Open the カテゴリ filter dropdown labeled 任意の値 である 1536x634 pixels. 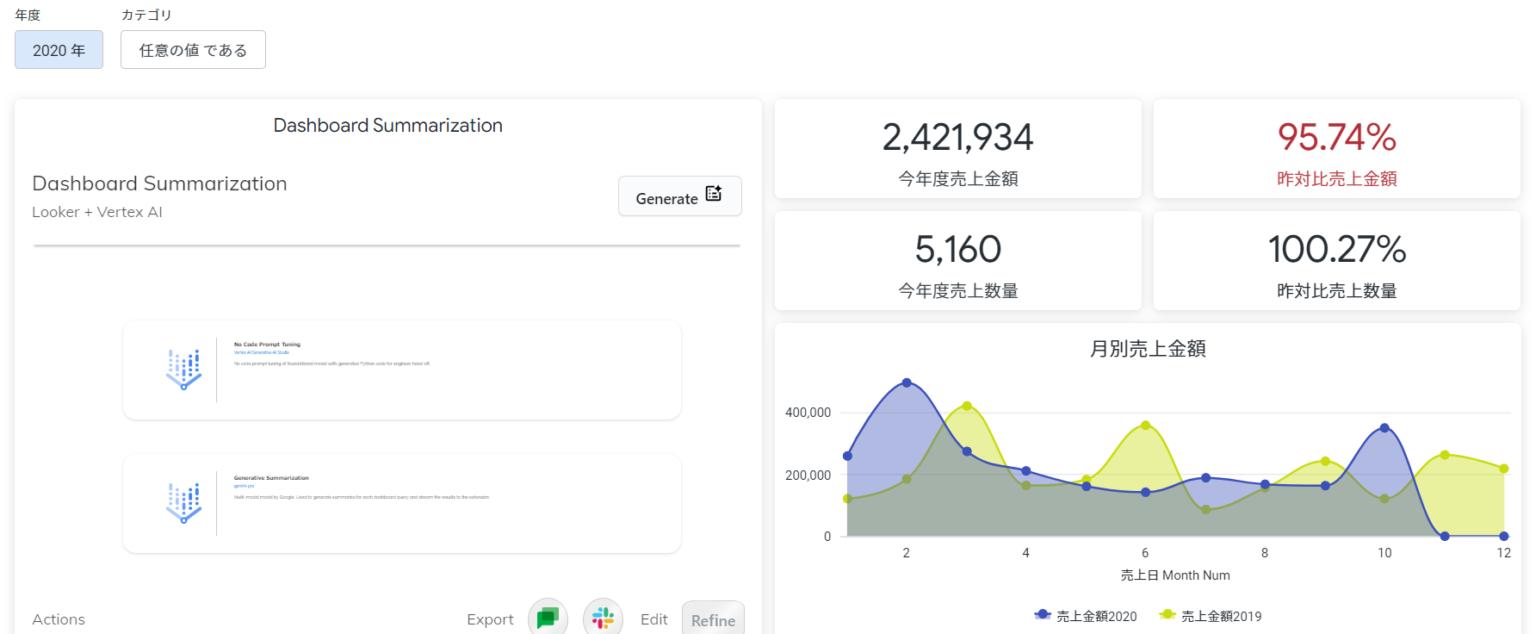coord(192,49)
